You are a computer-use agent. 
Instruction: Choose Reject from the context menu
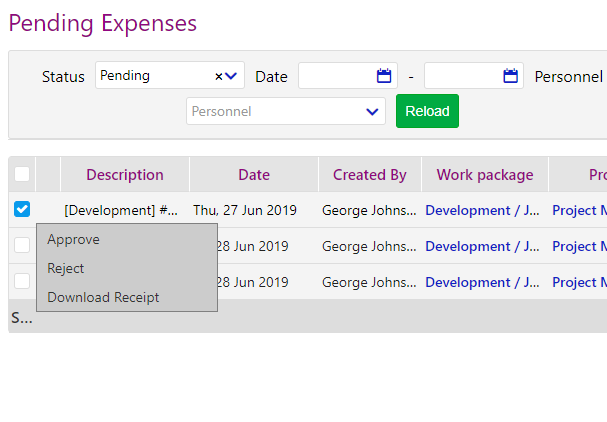tap(66, 269)
